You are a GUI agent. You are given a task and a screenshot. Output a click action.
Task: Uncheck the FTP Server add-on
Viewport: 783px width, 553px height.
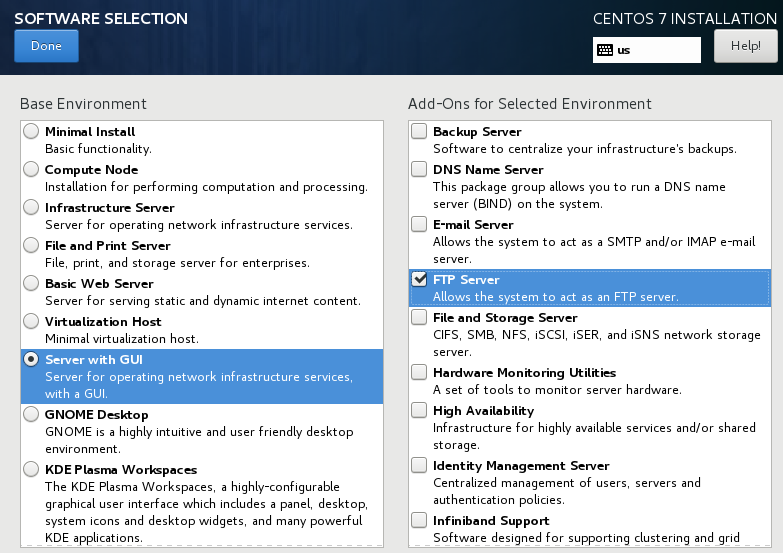pos(419,279)
